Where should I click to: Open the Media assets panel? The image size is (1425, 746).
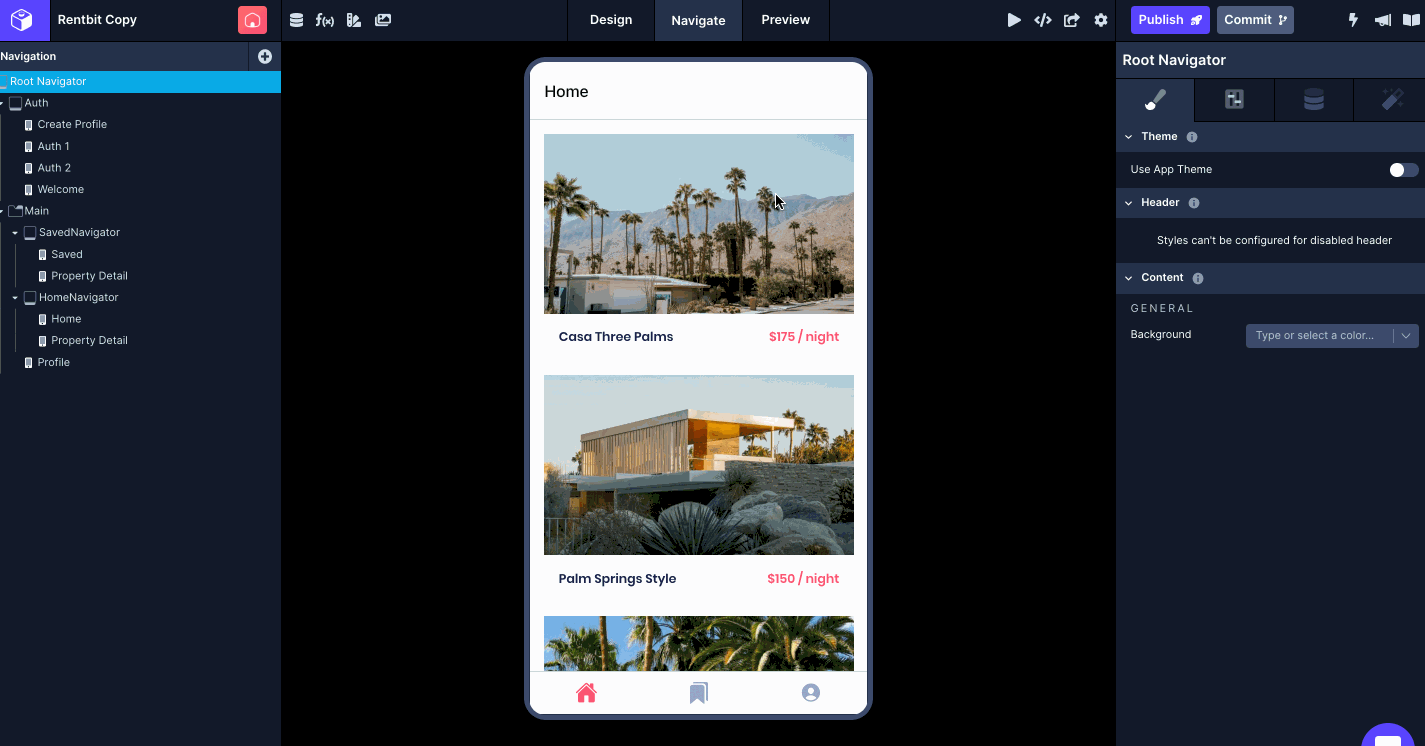click(x=382, y=19)
